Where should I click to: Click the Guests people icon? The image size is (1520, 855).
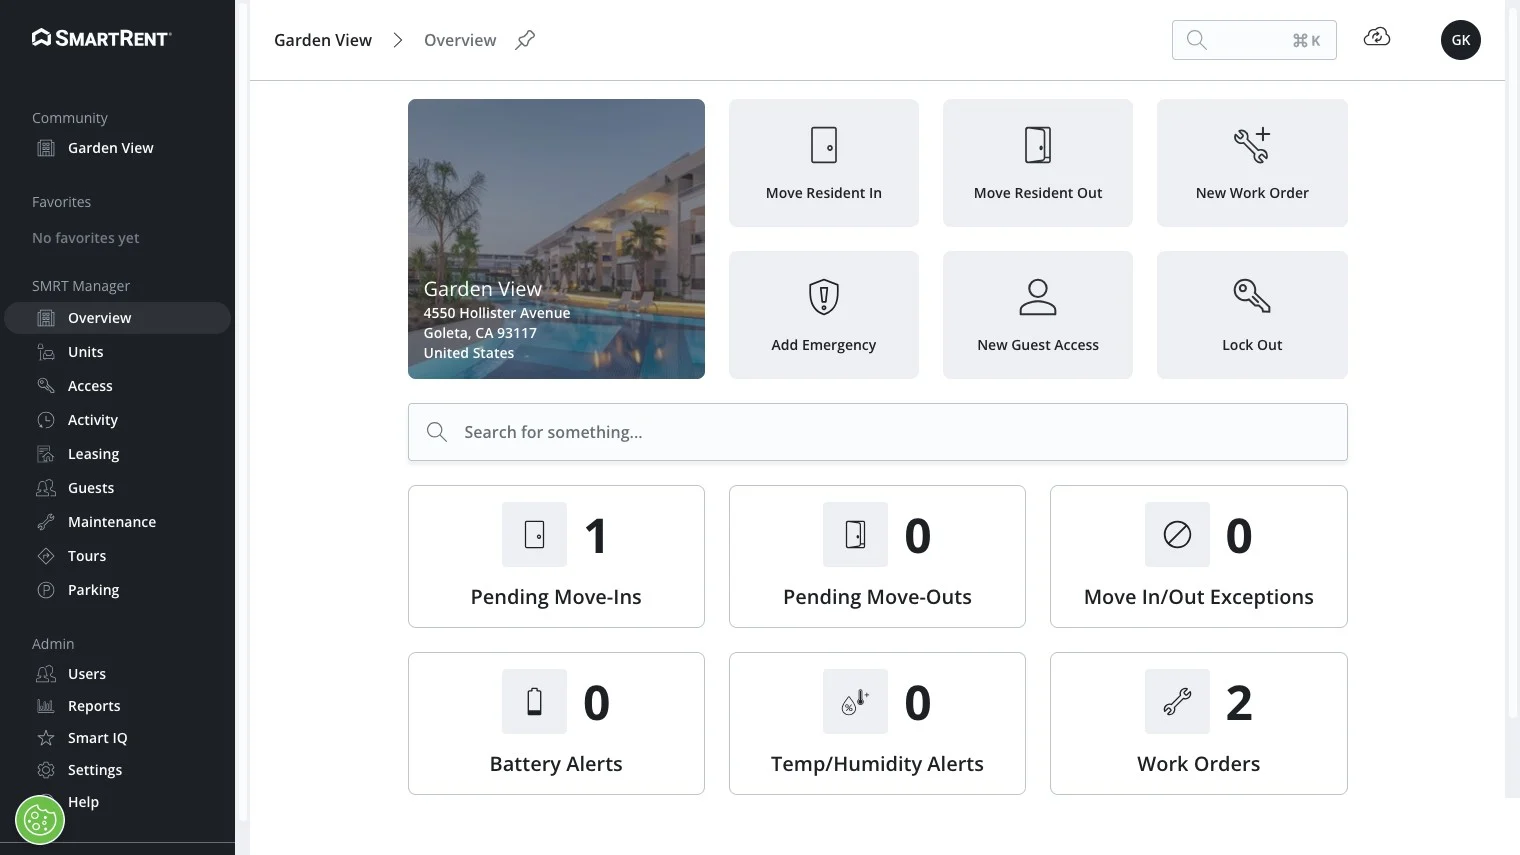(x=46, y=488)
